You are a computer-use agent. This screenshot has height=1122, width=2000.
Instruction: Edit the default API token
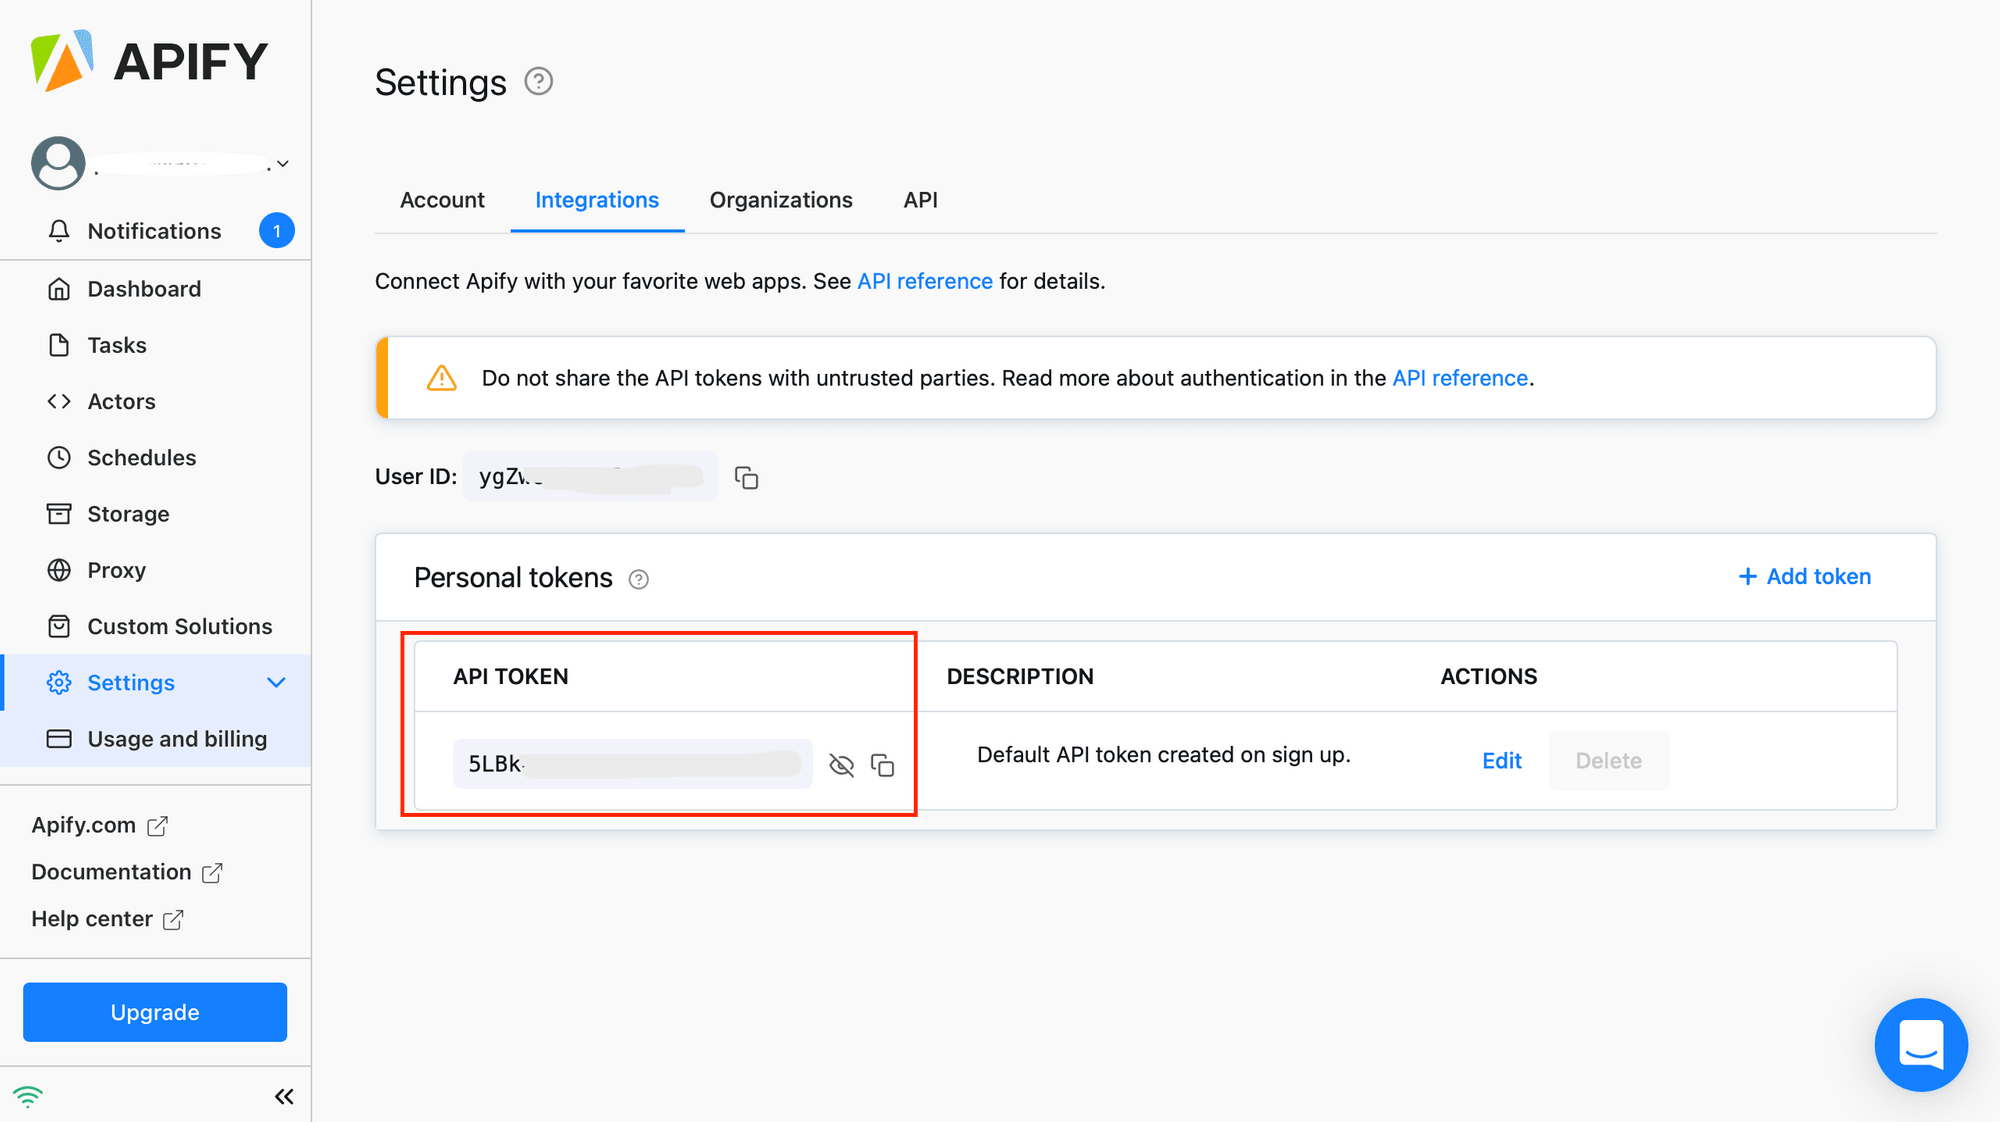click(1502, 761)
